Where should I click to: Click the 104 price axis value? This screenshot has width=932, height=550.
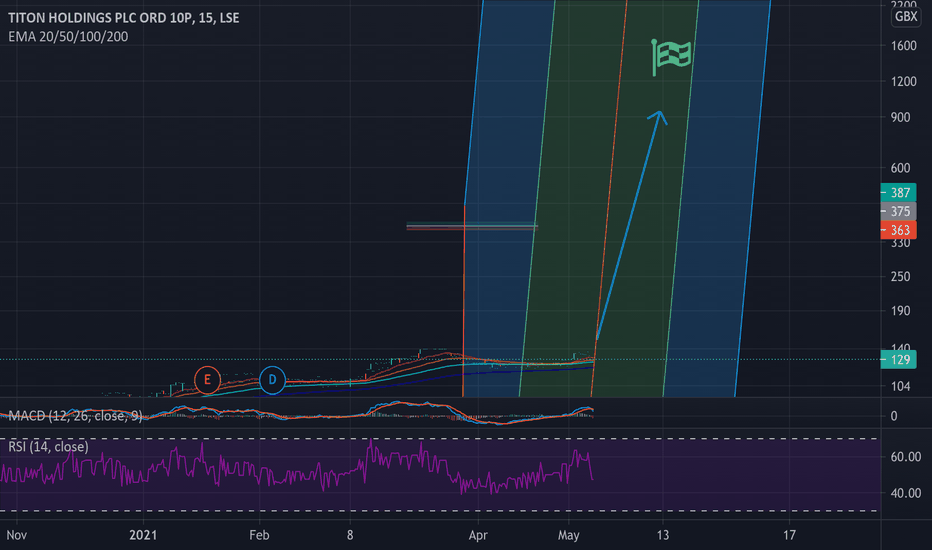[900, 386]
